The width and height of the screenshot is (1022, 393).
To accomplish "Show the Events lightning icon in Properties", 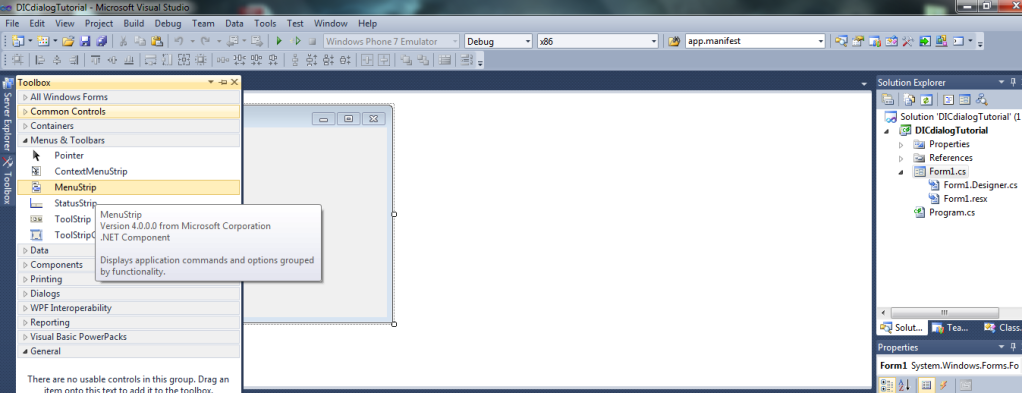I will click(x=943, y=386).
